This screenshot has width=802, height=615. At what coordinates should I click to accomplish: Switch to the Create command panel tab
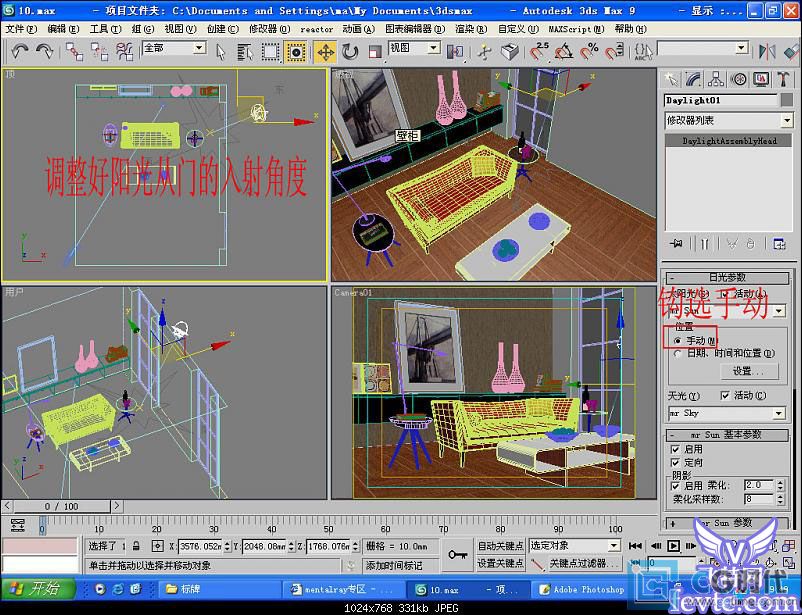(671, 79)
